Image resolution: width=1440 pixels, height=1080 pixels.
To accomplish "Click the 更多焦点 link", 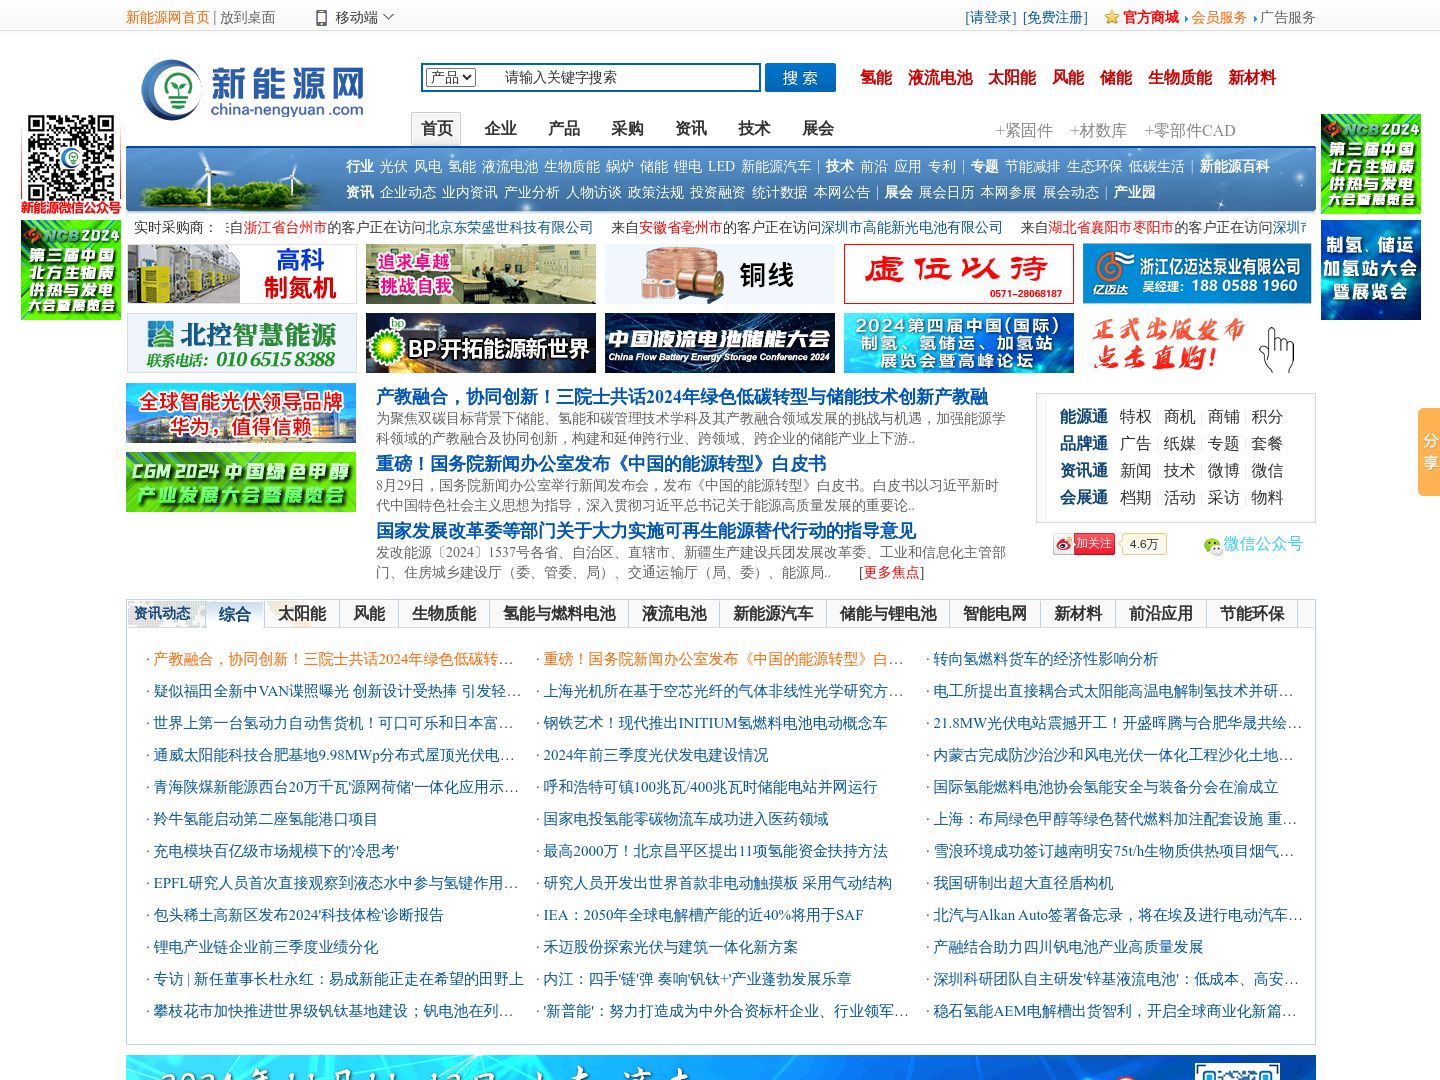I will pyautogui.click(x=892, y=572).
